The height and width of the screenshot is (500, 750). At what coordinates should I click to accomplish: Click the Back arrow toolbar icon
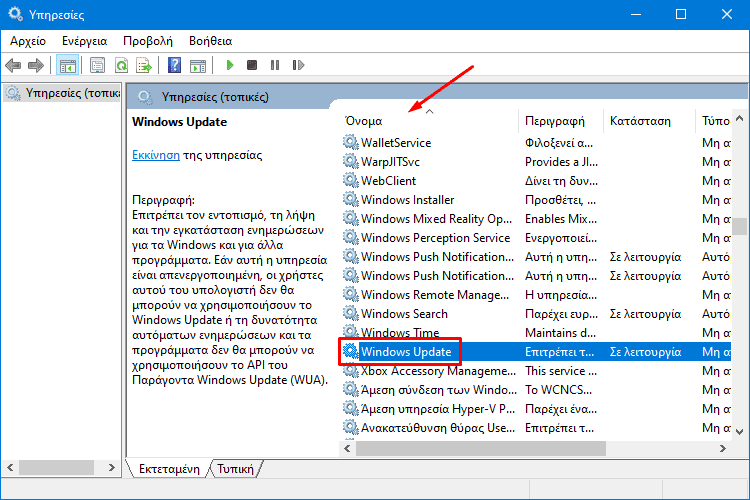pyautogui.click(x=13, y=65)
